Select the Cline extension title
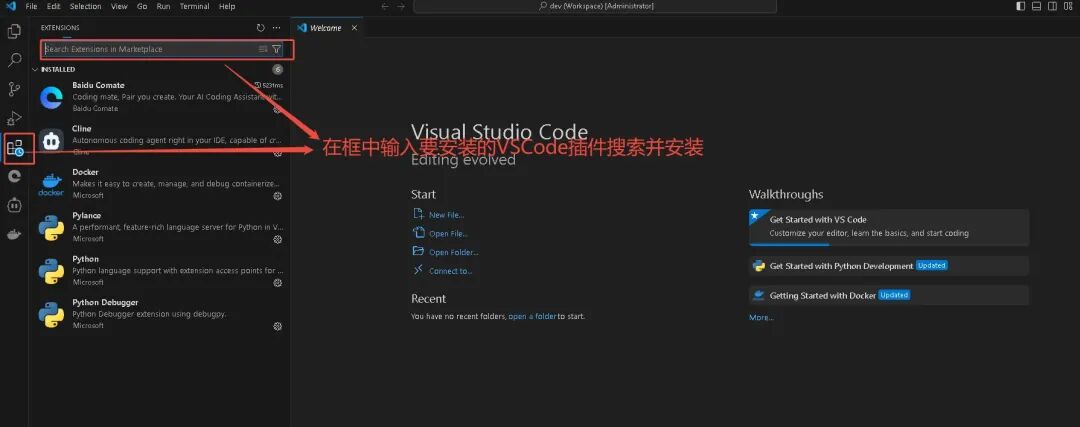This screenshot has width=1080, height=427. click(81, 129)
